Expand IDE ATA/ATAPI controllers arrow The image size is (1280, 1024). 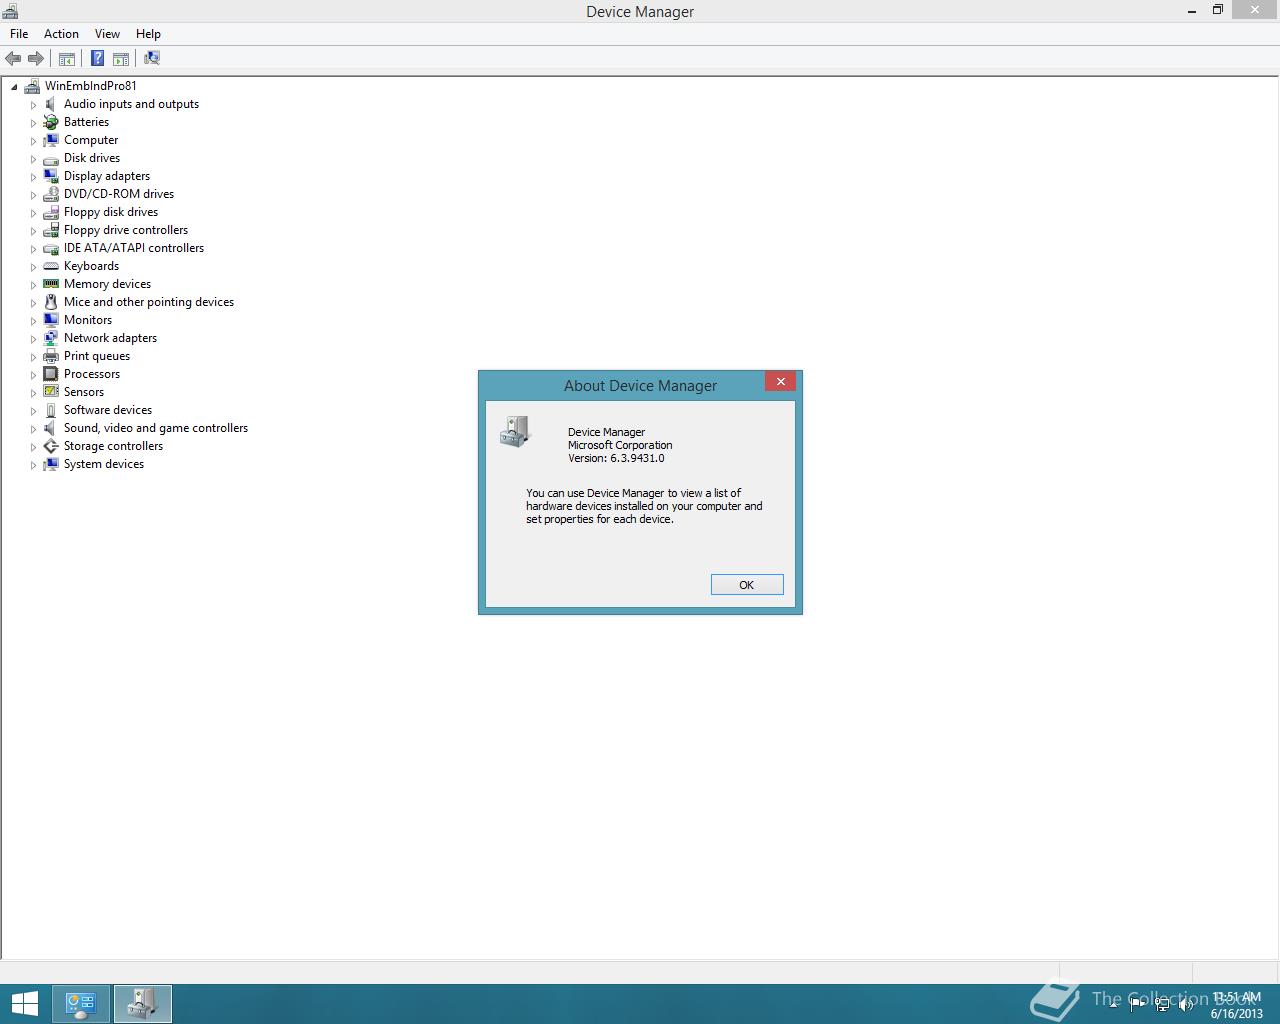coord(33,249)
